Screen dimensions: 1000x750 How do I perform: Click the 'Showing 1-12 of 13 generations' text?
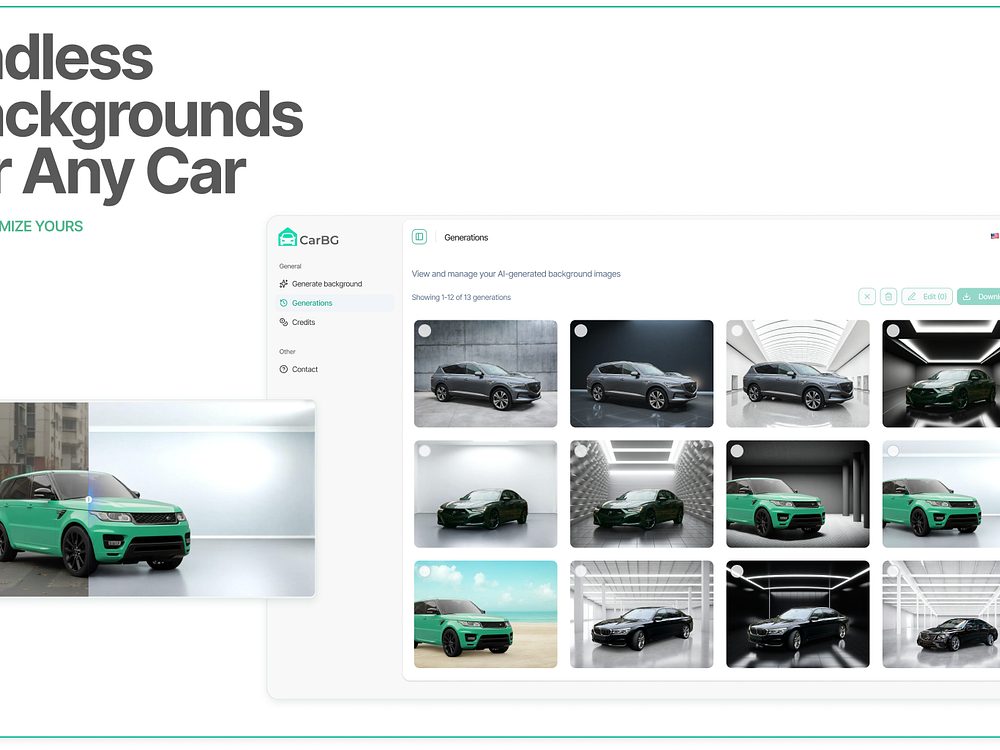pyautogui.click(x=461, y=297)
